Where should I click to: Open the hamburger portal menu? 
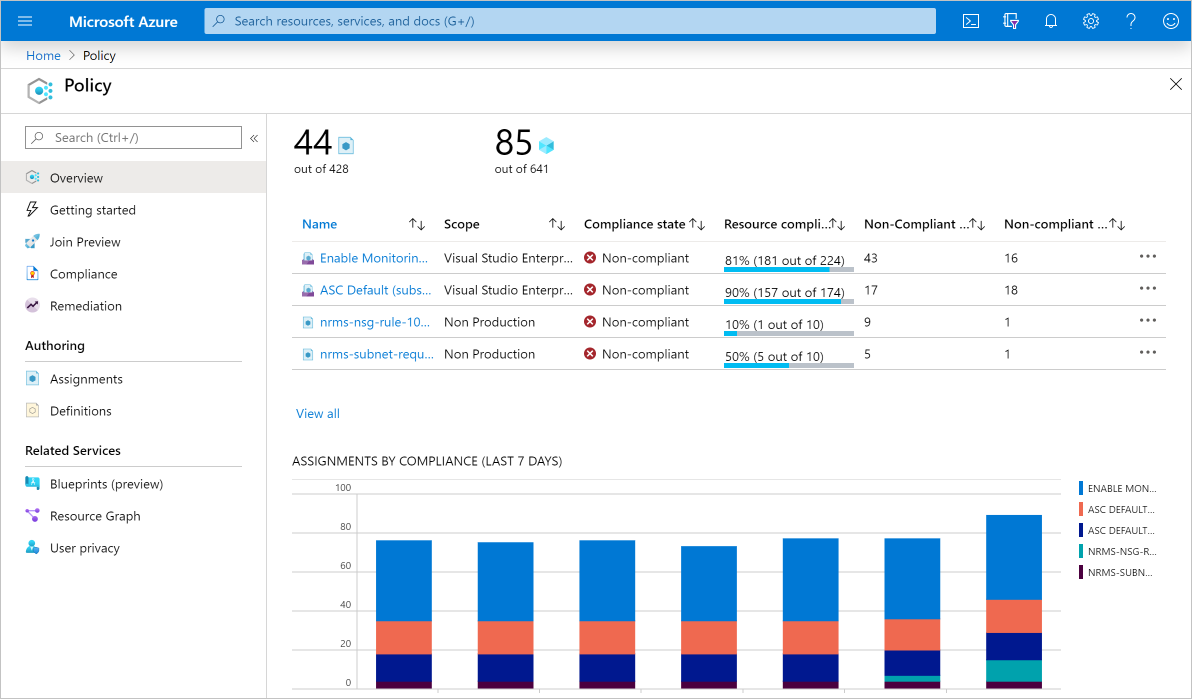tap(25, 21)
